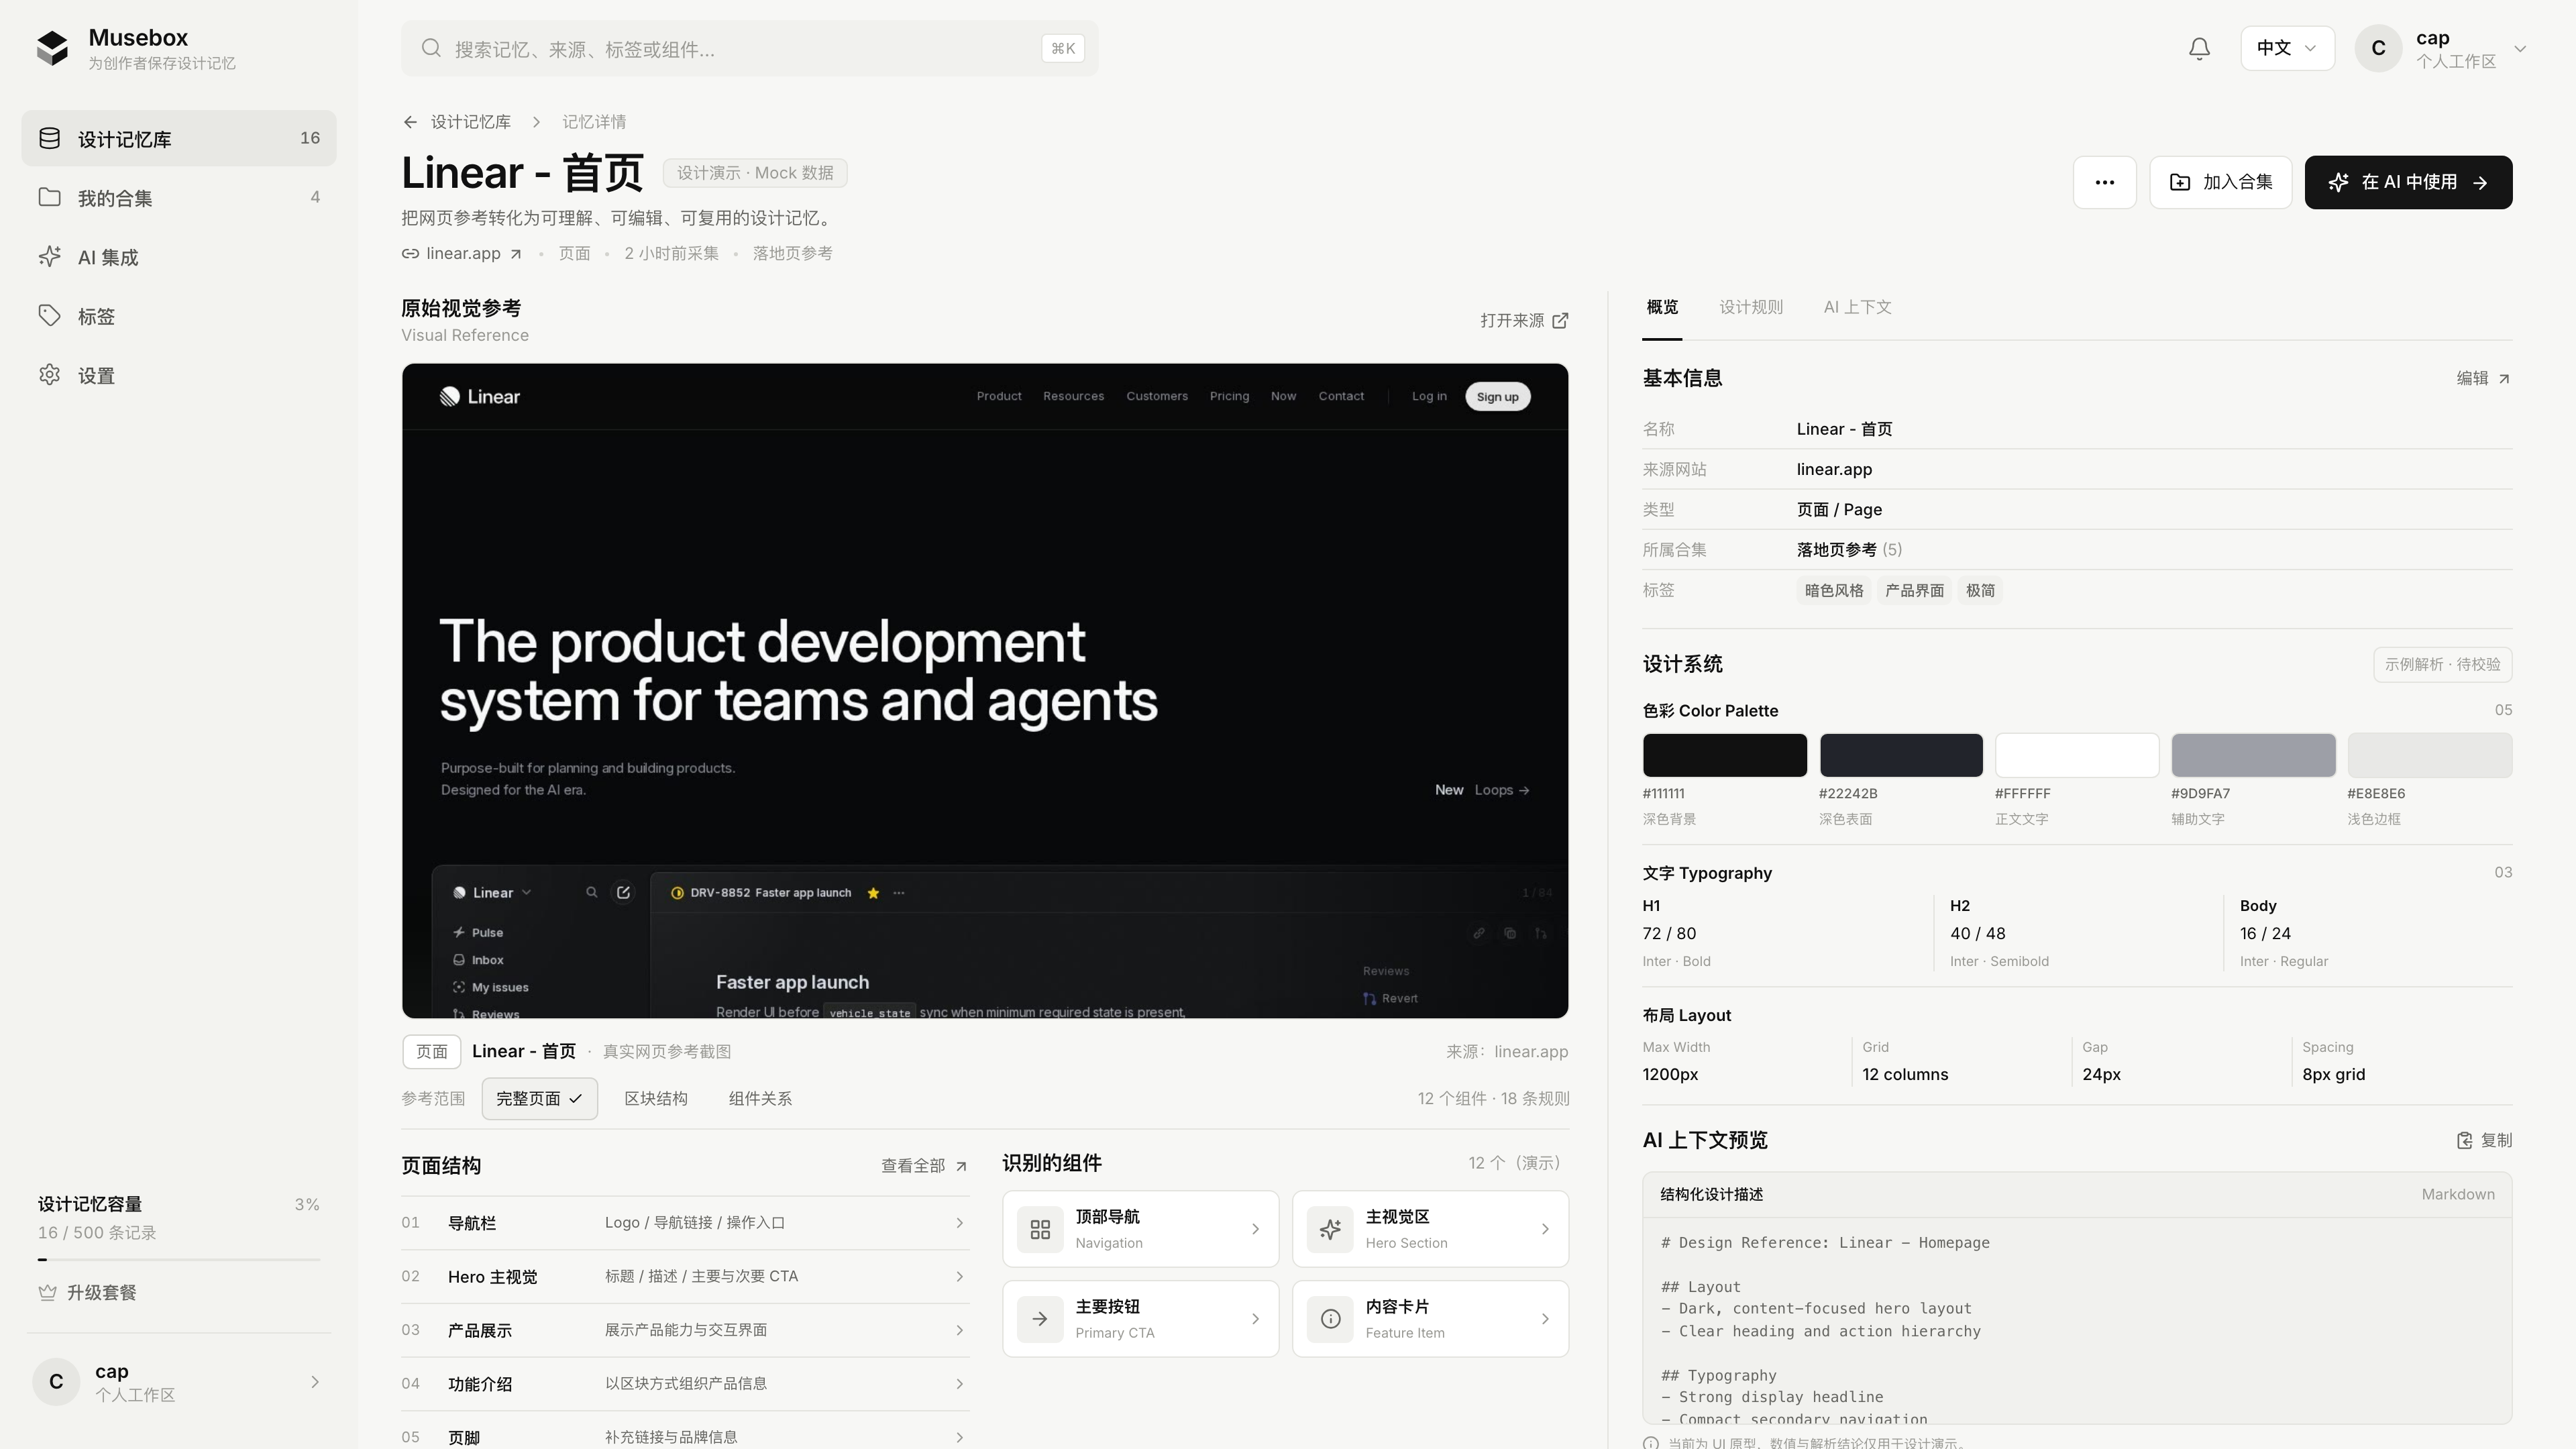Expand the 产品展示 structure row
The image size is (2576, 1449).
click(x=685, y=1330)
